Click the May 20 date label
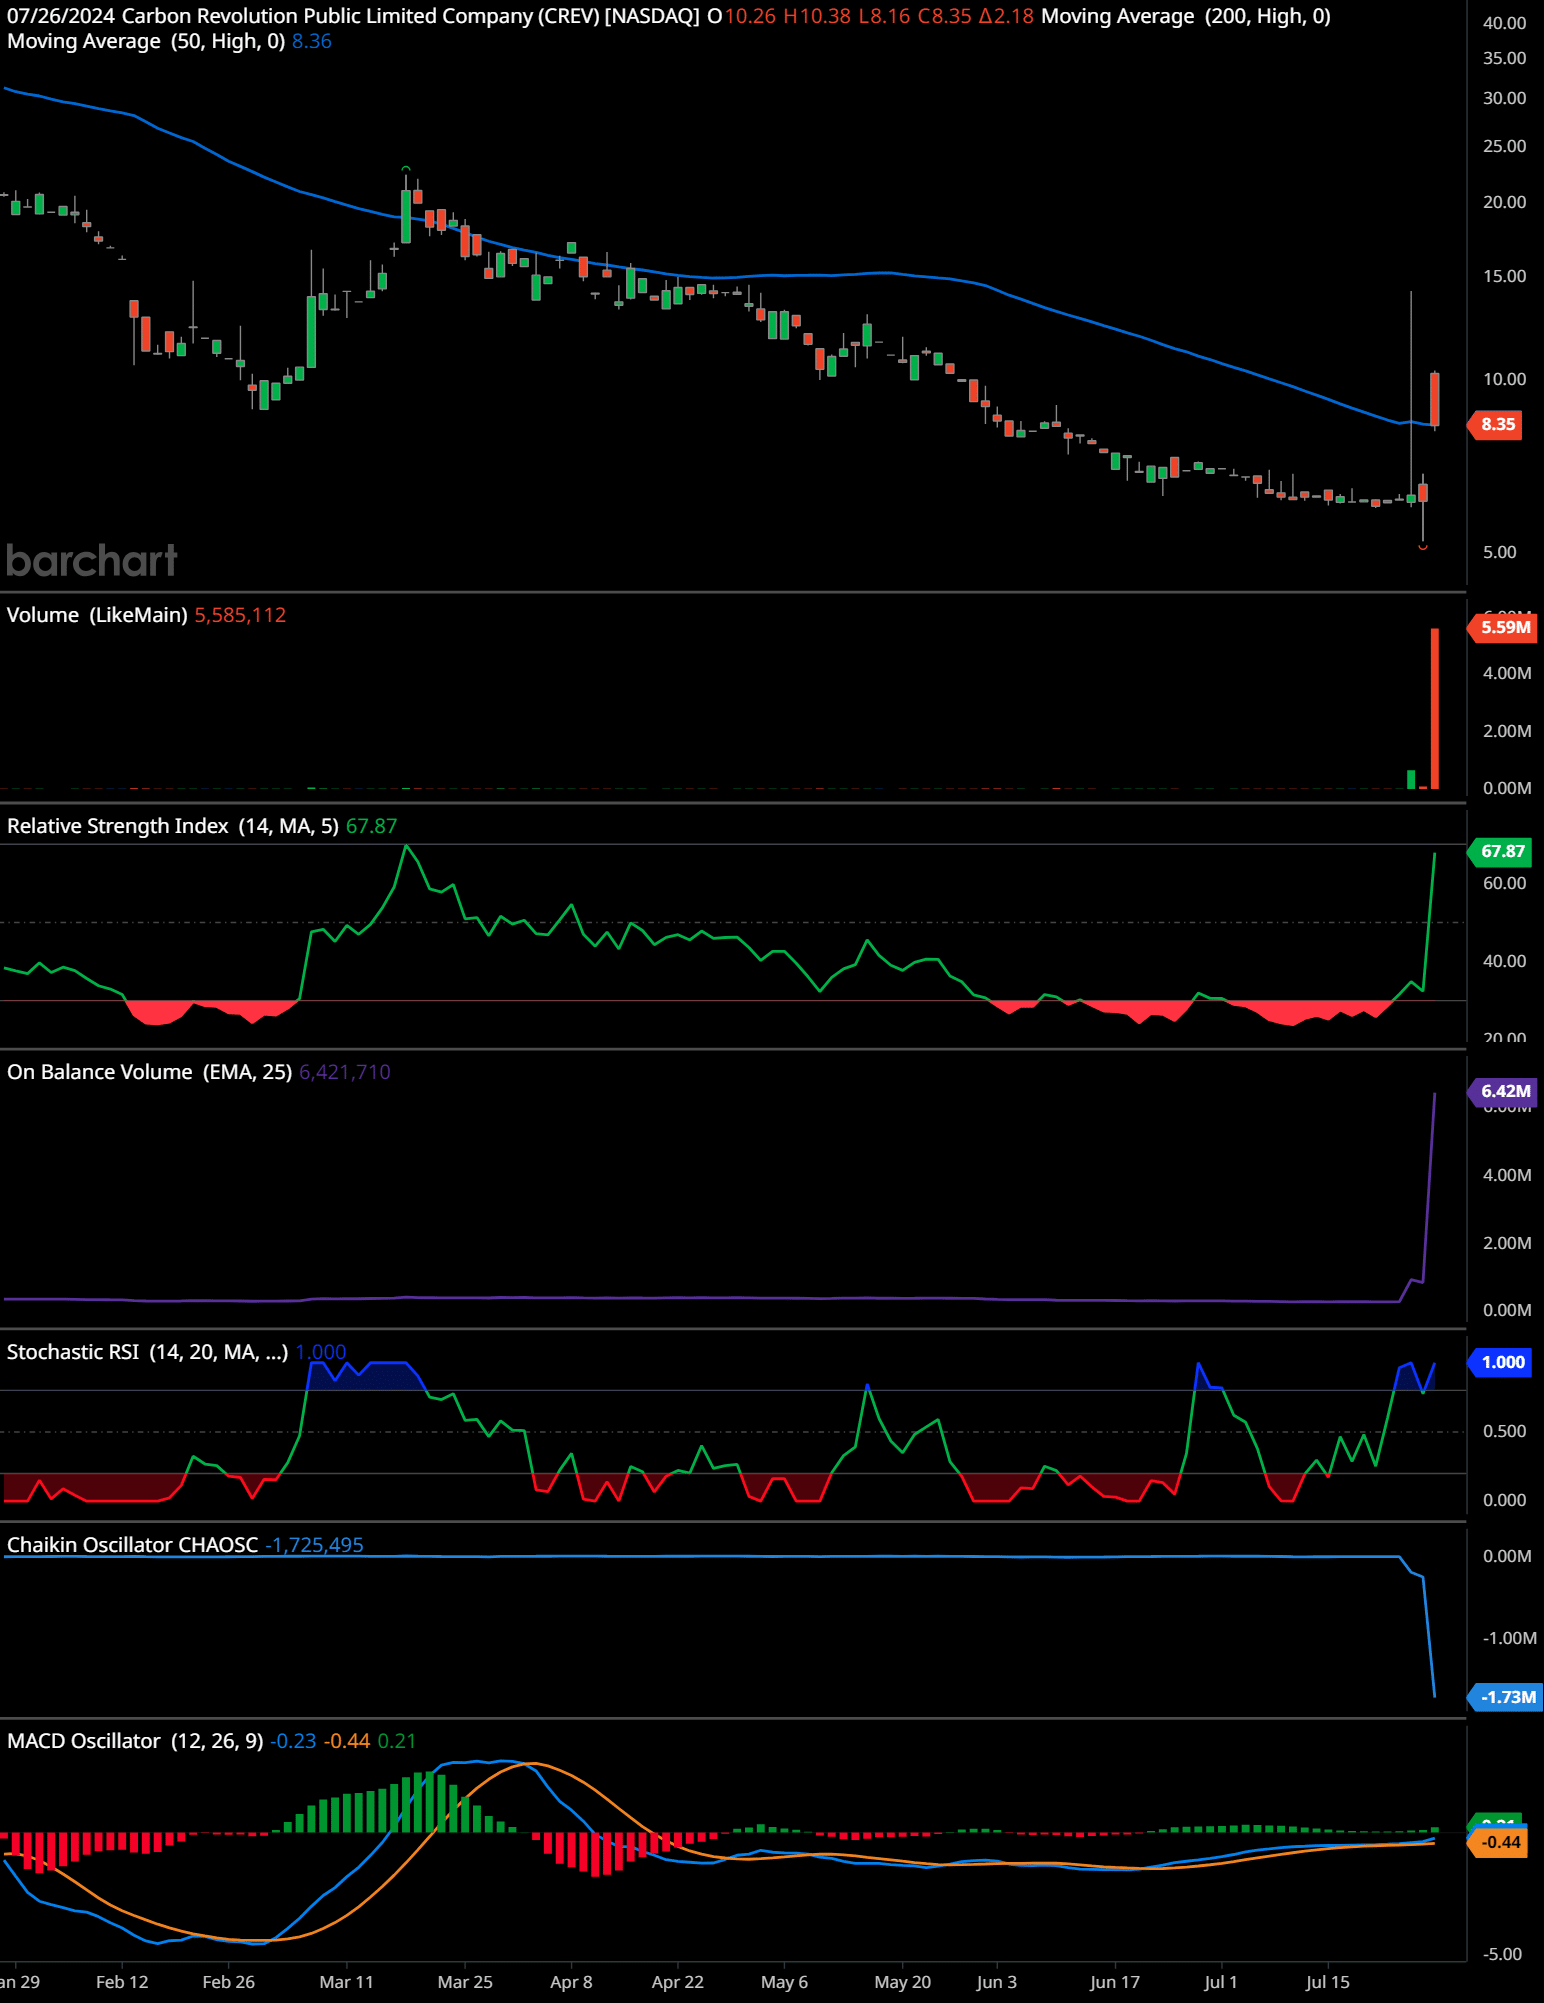Image resolution: width=1544 pixels, height=2003 pixels. (x=902, y=1982)
